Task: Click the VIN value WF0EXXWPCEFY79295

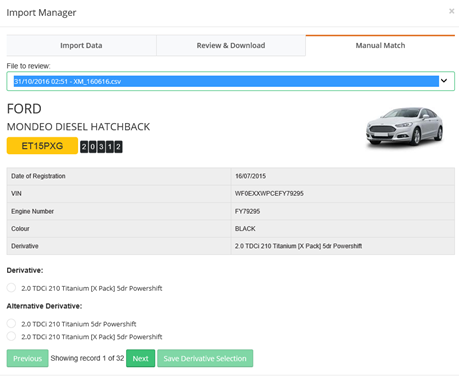Action: tap(269, 193)
